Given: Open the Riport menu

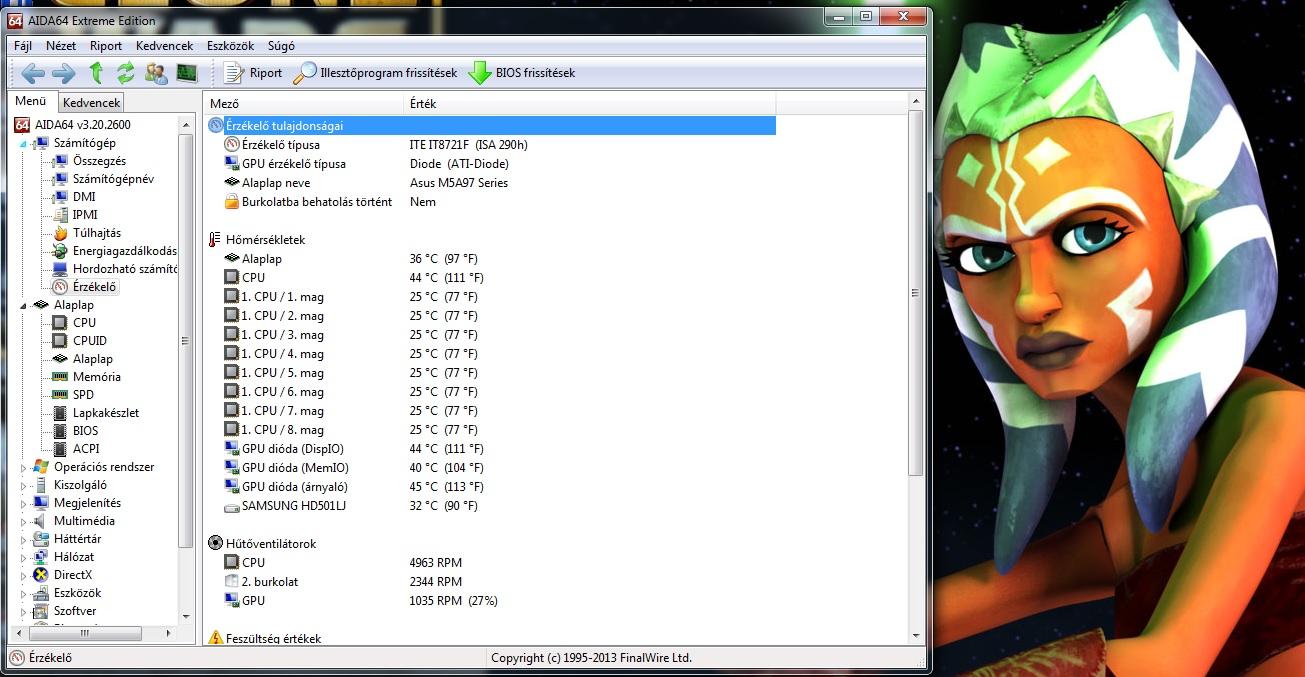Looking at the screenshot, I should 106,46.
